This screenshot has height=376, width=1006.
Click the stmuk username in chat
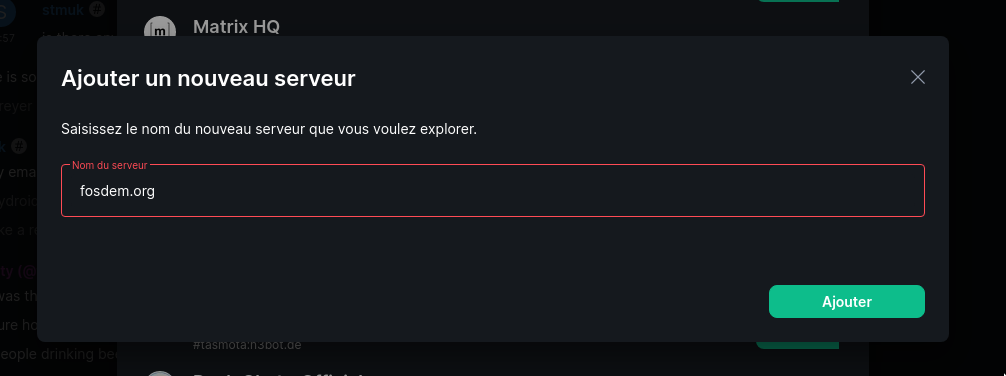pyautogui.click(x=63, y=9)
